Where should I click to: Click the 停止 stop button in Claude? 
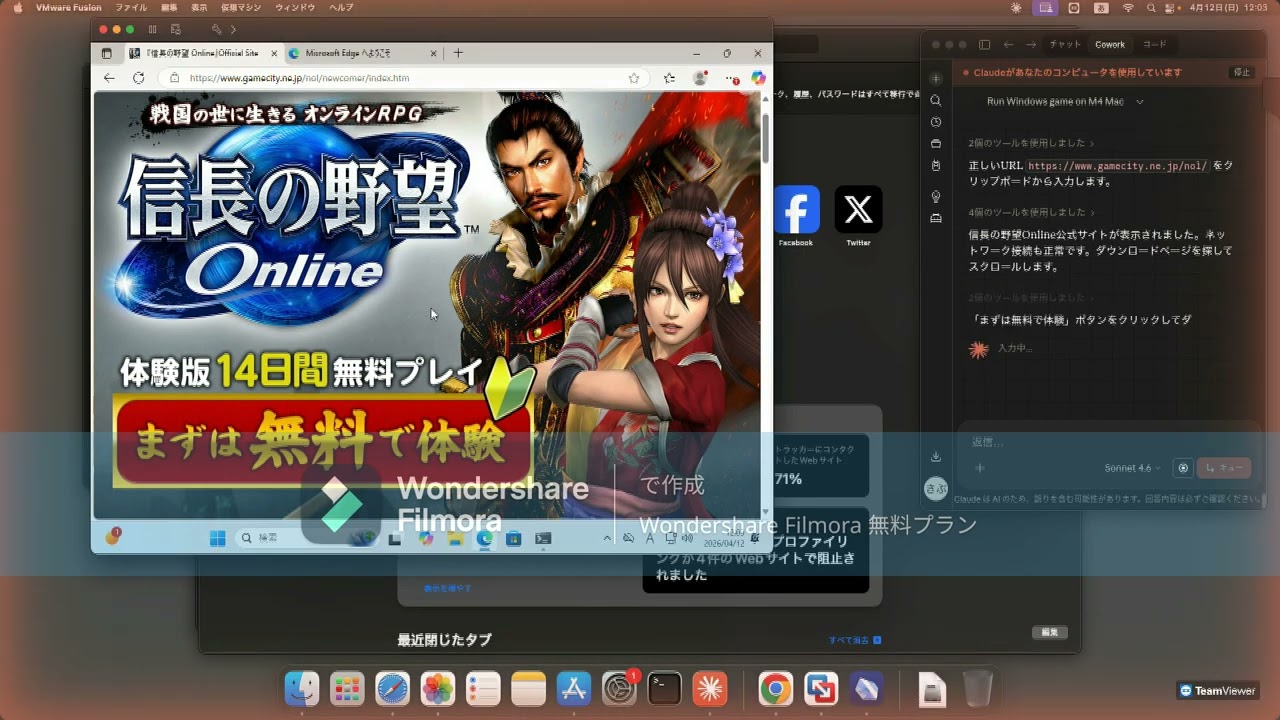point(1242,72)
